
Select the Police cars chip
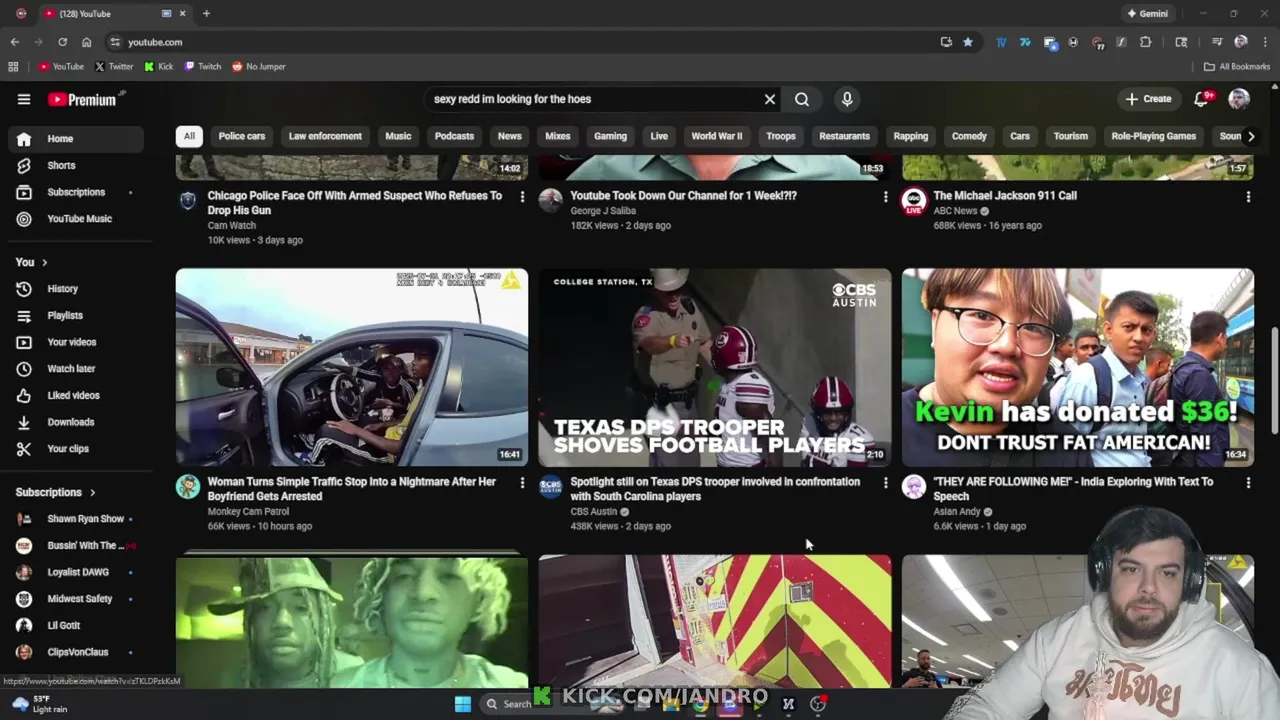coord(242,136)
